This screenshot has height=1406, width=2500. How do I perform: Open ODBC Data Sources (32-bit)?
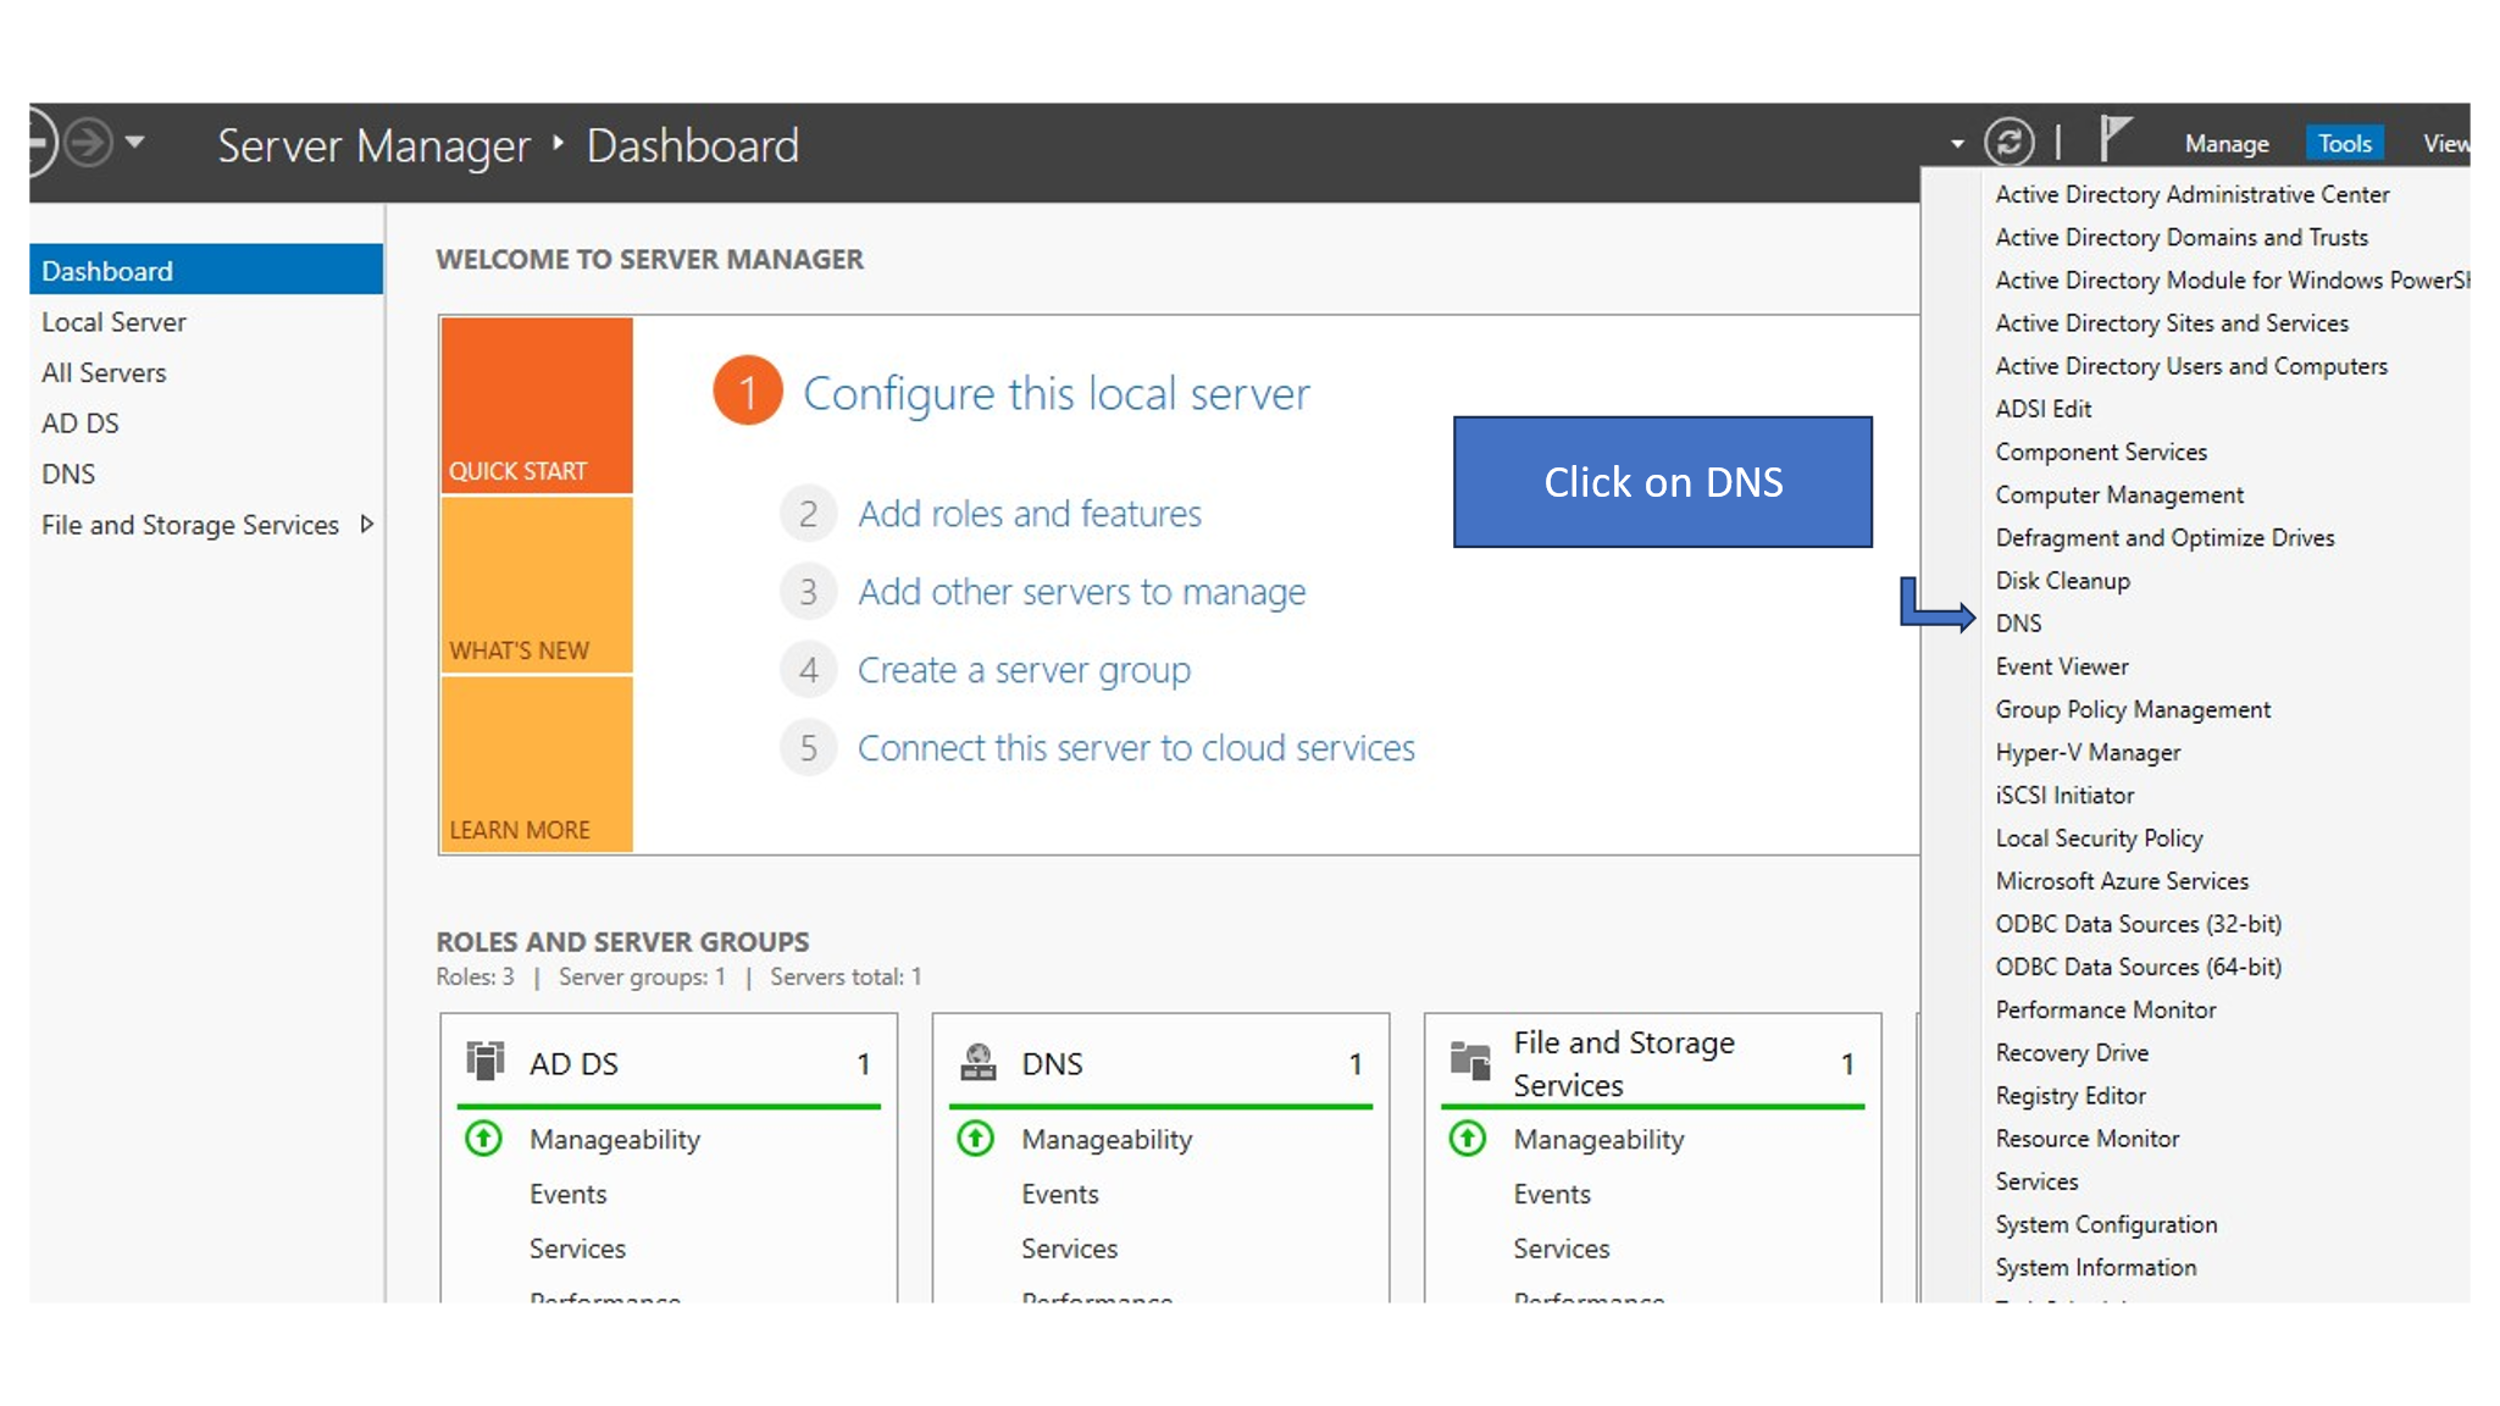[x=2138, y=924]
